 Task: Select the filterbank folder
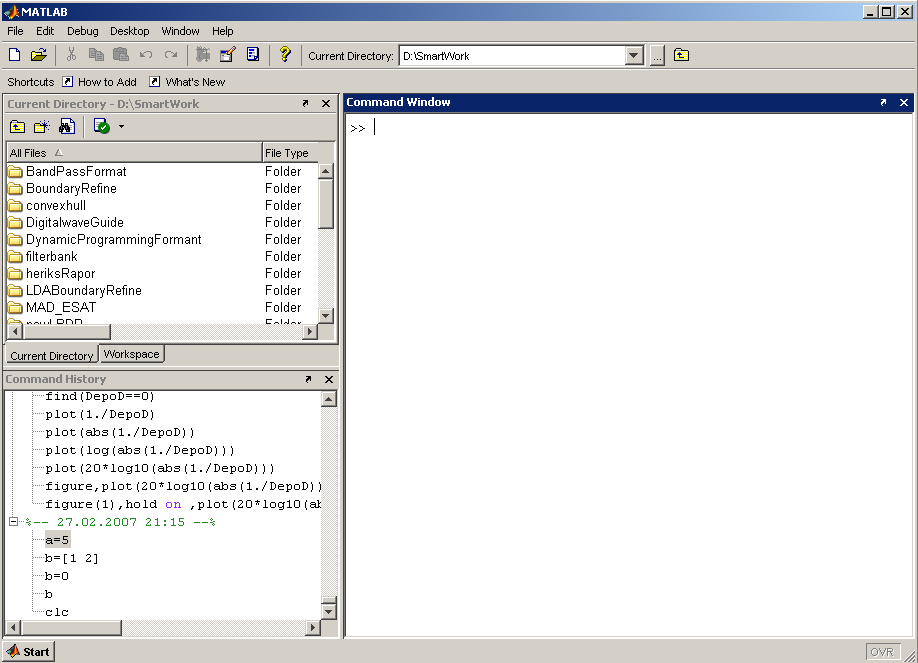52,257
